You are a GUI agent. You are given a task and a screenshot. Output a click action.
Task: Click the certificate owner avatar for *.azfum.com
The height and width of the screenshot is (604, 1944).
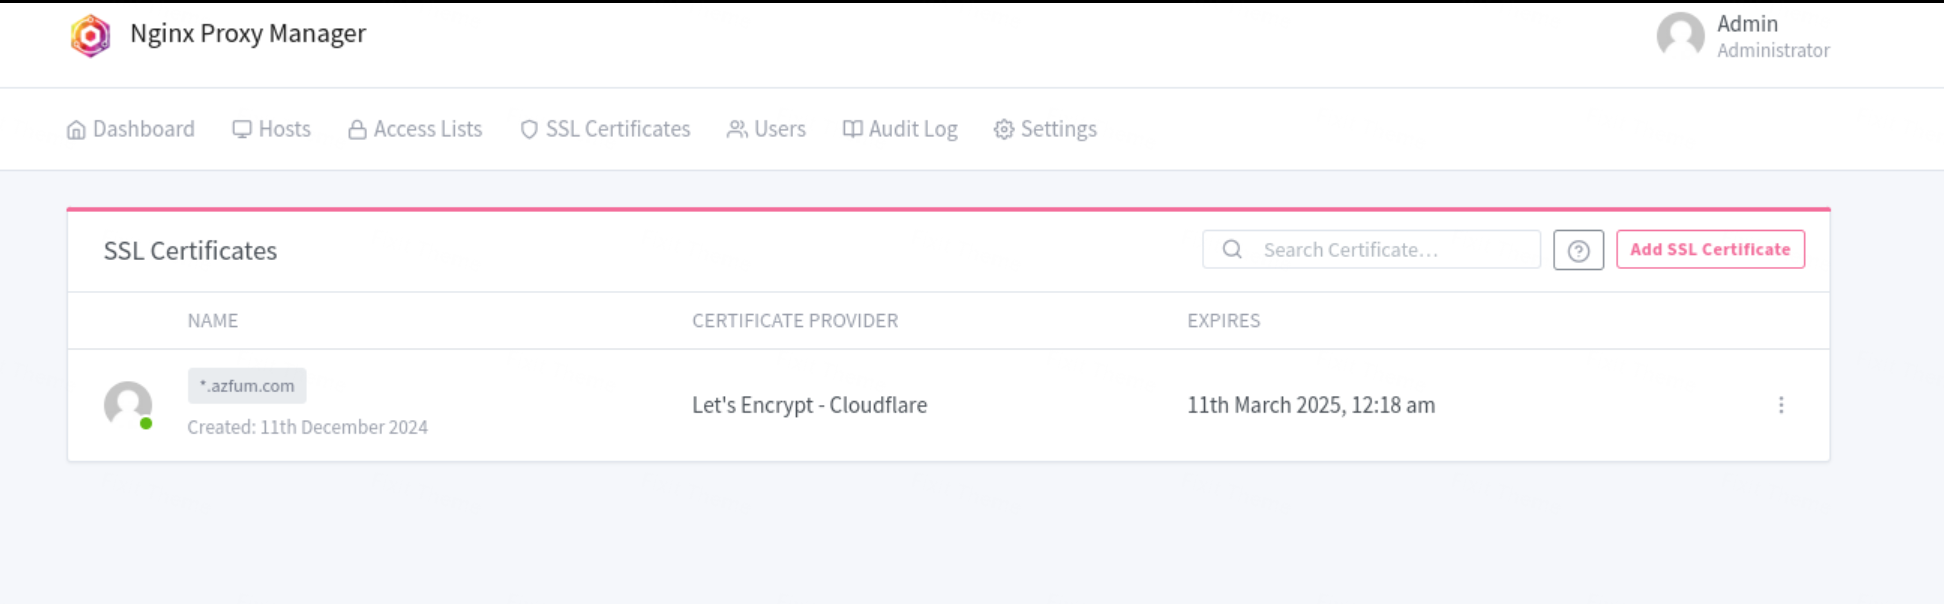click(x=128, y=405)
